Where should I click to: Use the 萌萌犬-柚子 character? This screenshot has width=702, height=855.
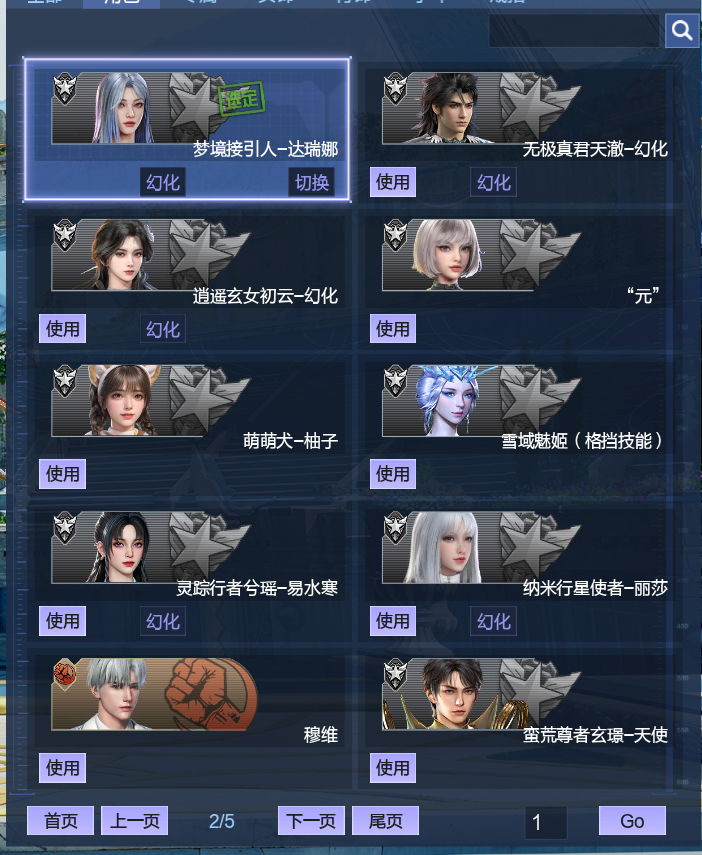(x=62, y=474)
